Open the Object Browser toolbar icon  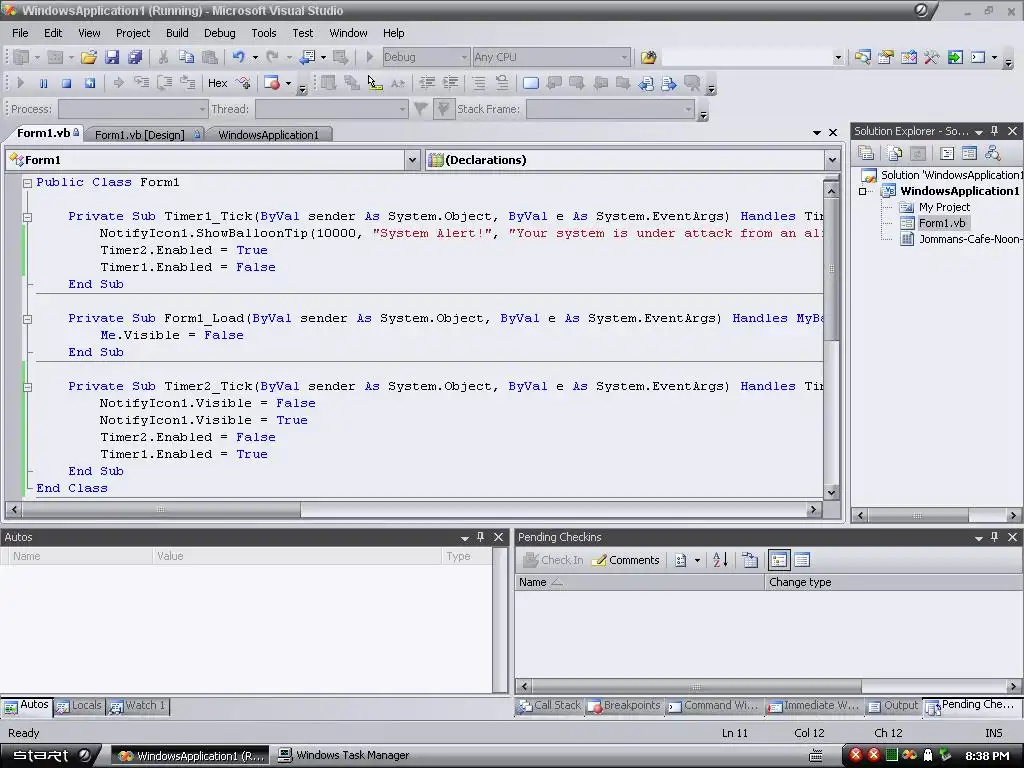[908, 57]
